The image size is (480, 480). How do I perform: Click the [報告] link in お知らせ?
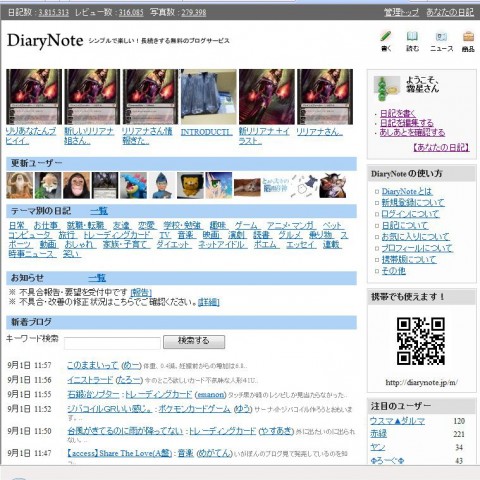[x=141, y=293]
